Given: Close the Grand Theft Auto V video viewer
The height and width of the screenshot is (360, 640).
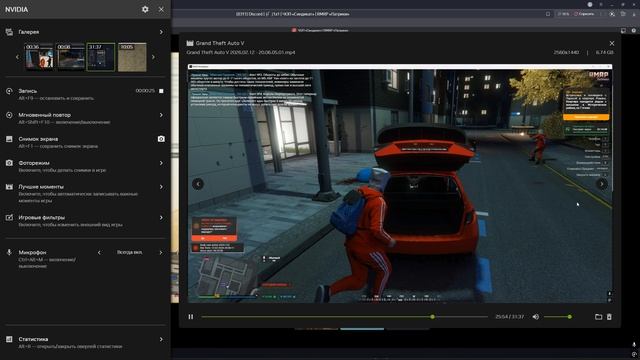Looking at the screenshot, I should pos(611,43).
